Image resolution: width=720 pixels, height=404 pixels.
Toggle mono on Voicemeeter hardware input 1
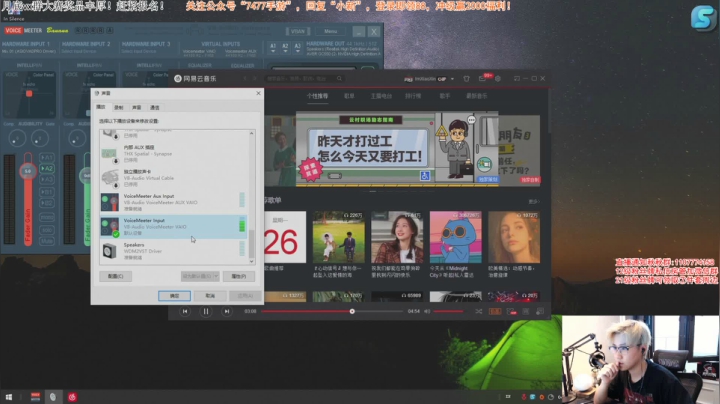click(x=47, y=217)
